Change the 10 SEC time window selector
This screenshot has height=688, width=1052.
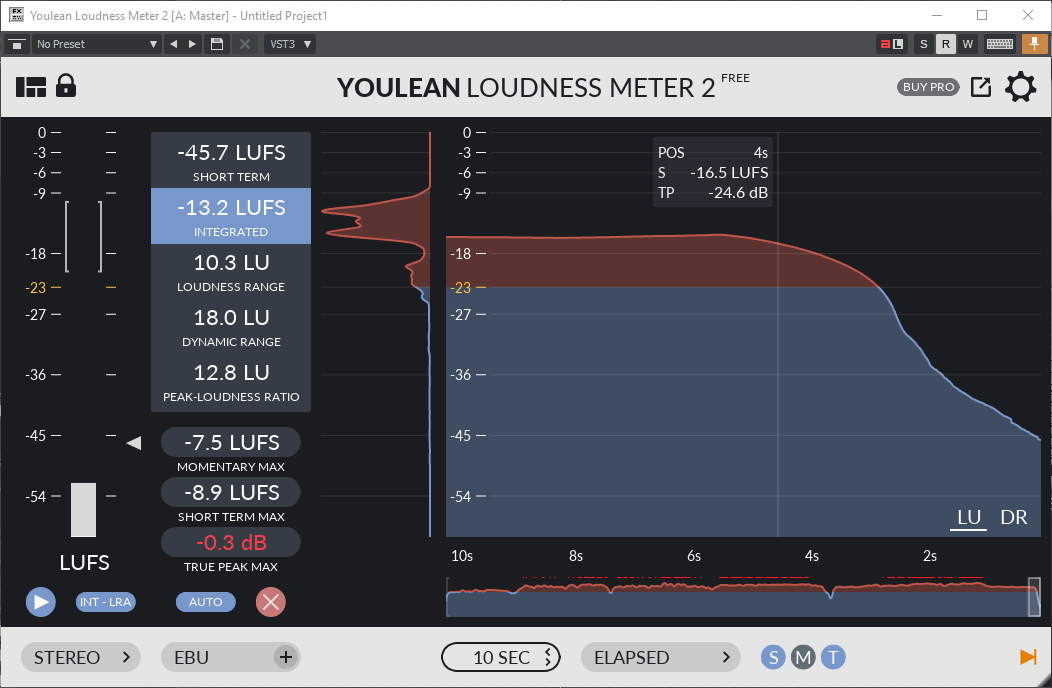coord(501,657)
